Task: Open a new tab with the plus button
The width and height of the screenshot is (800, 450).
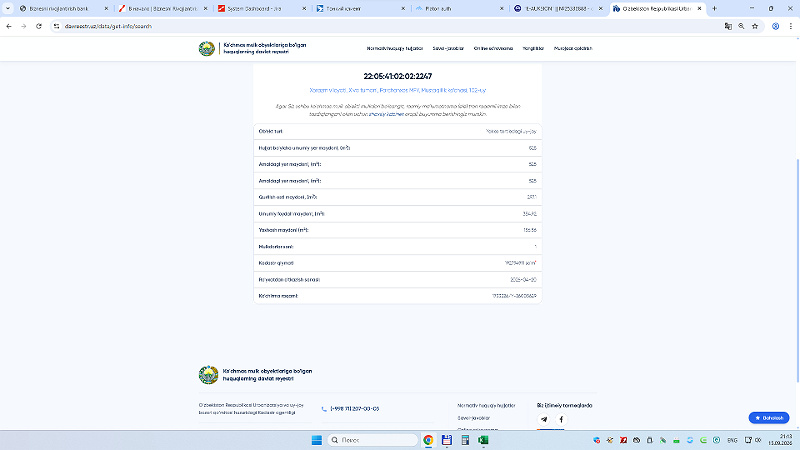Action: point(714,8)
